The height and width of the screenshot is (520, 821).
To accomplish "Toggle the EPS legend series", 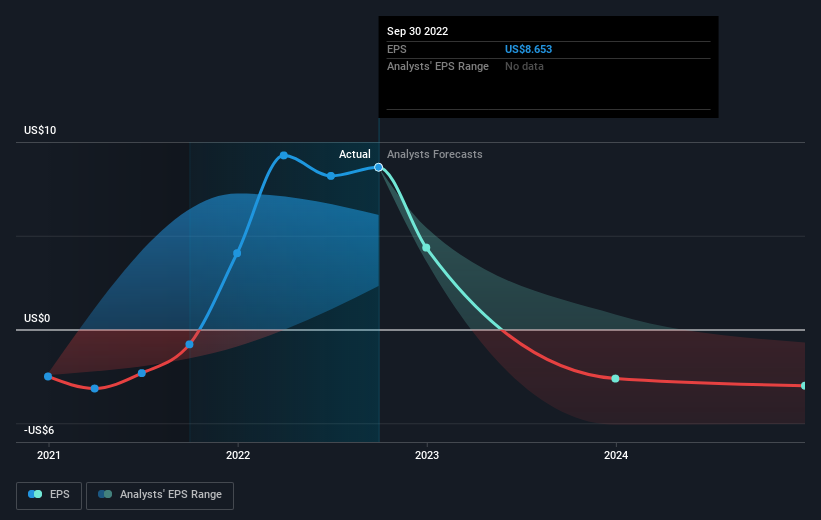I will tap(49, 495).
